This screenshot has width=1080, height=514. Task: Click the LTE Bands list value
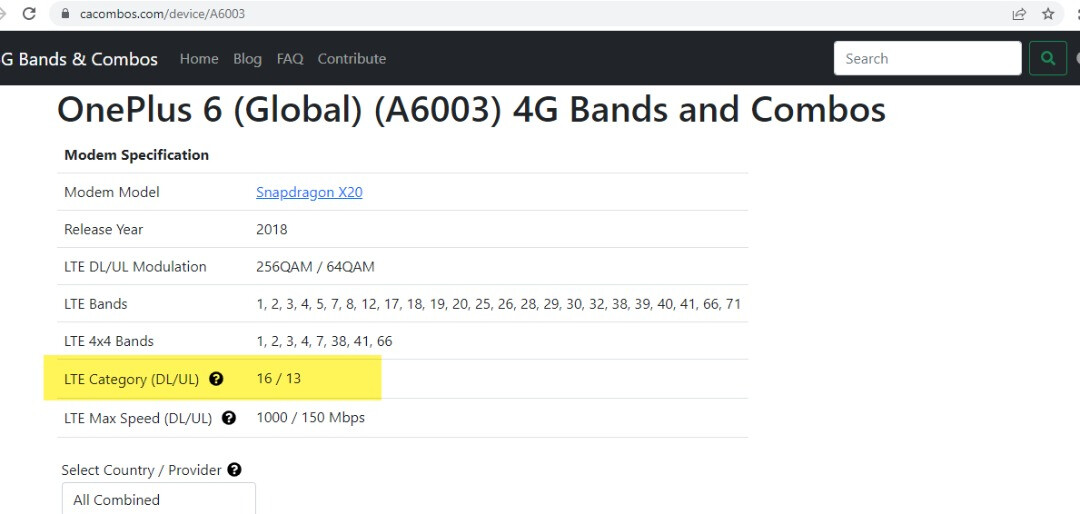click(x=499, y=304)
